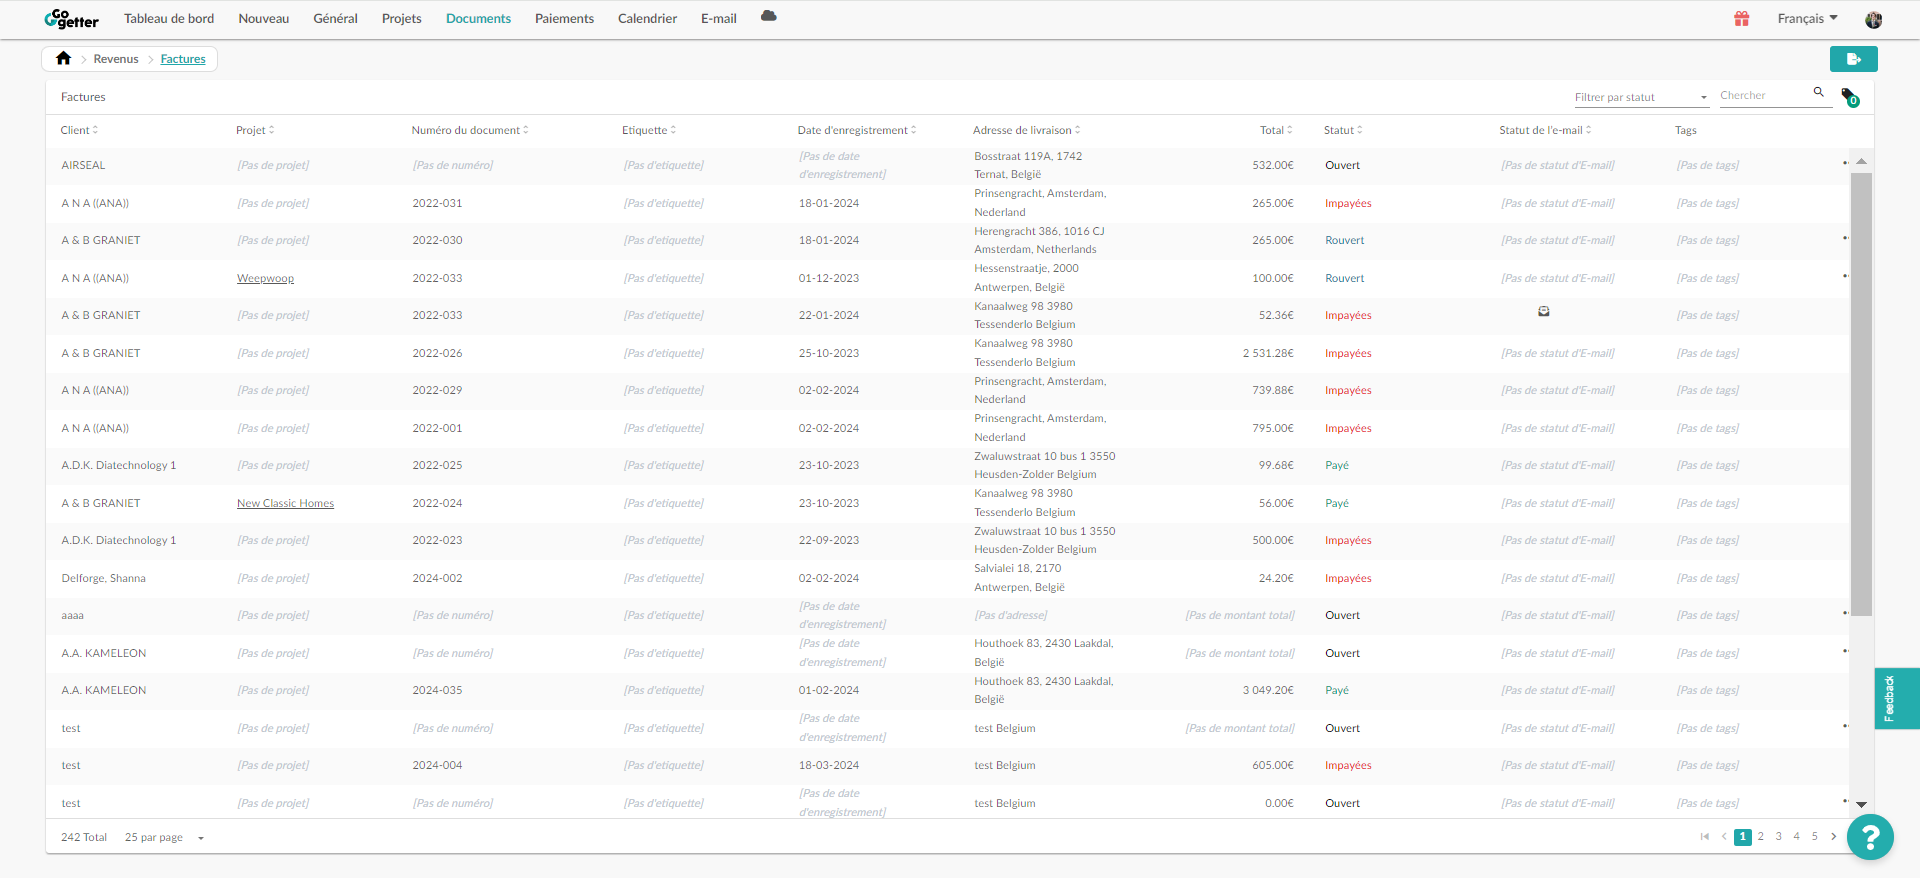
Task: Open the teal help question mark button
Action: 1870,837
